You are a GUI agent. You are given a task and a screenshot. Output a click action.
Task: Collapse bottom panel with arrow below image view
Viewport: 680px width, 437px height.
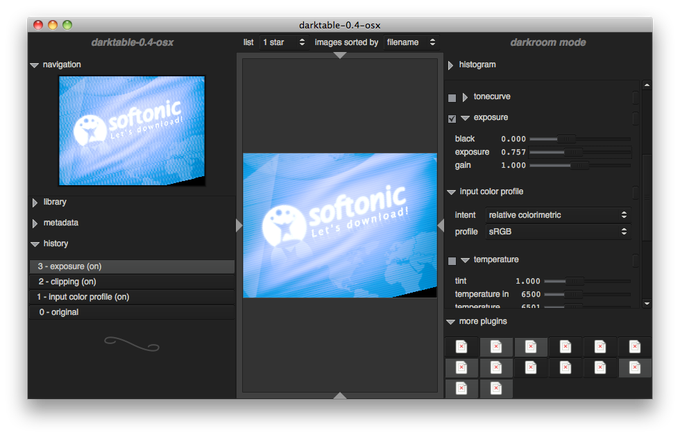pos(340,395)
